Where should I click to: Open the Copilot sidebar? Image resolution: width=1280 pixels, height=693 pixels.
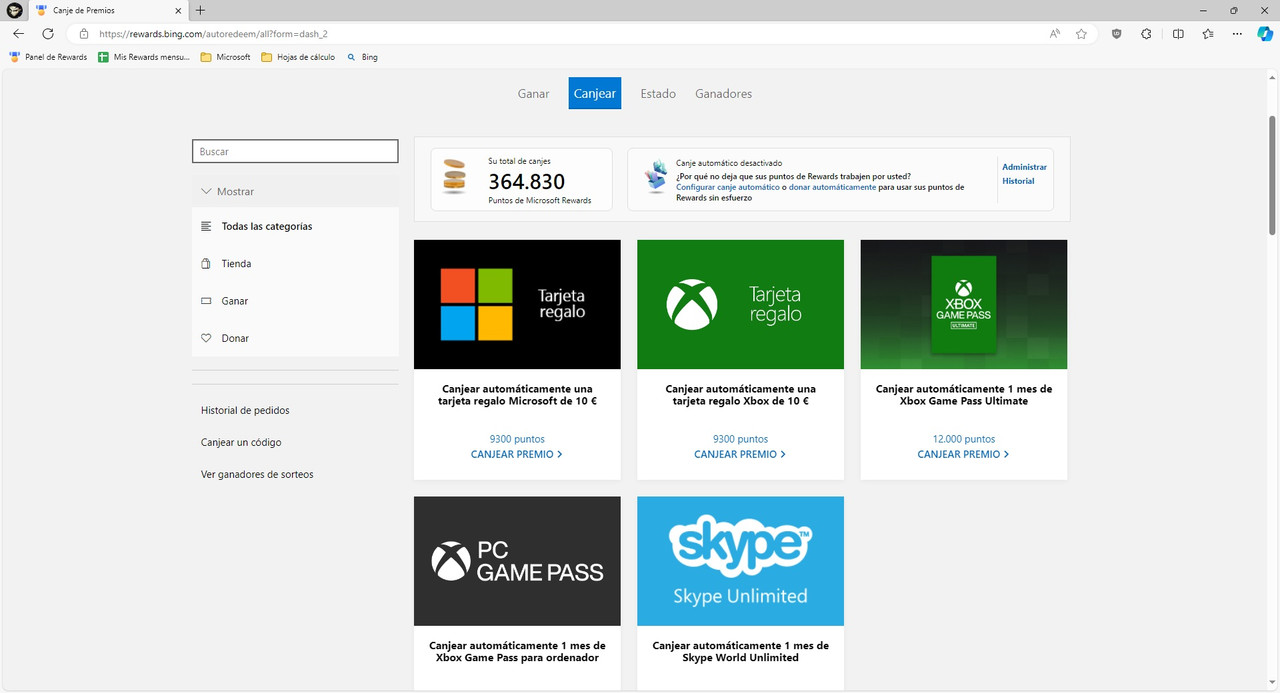point(1264,33)
